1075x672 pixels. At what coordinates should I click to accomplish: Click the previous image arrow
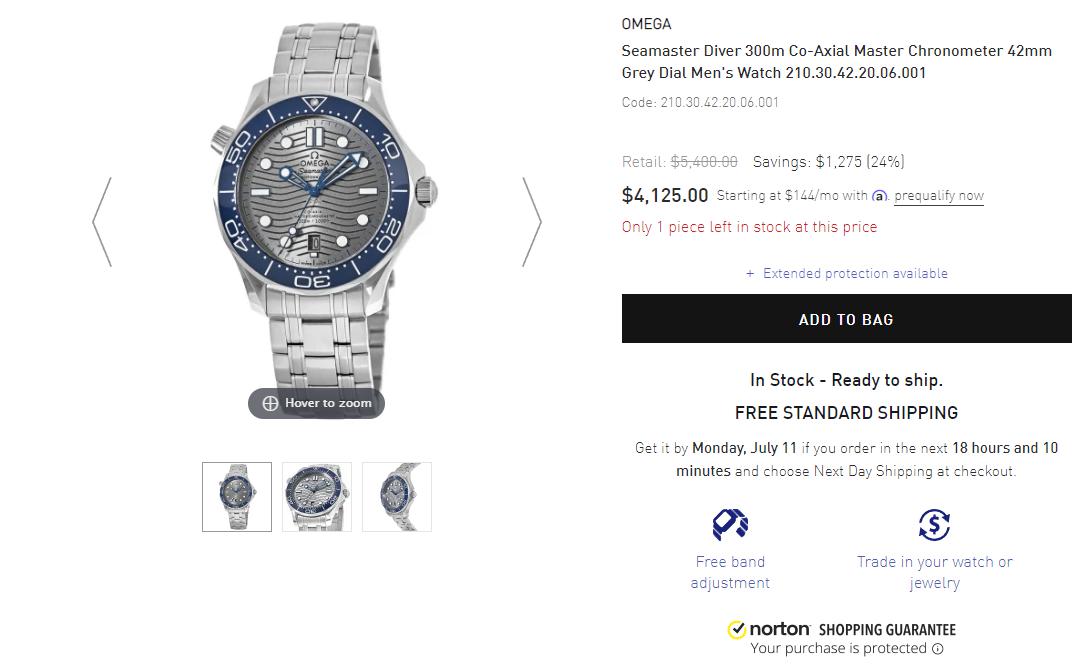coord(102,222)
